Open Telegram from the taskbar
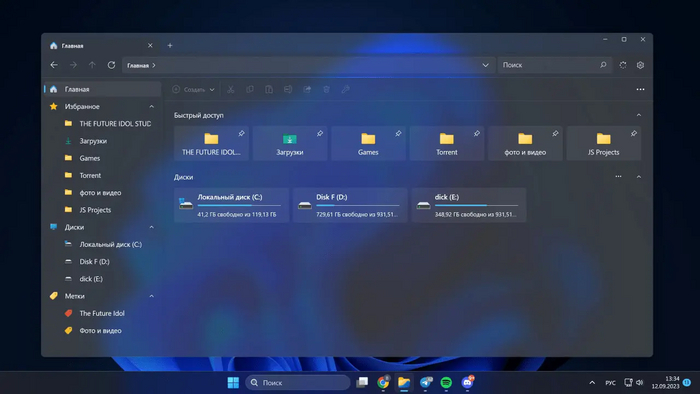This screenshot has width=700, height=394. tap(425, 382)
